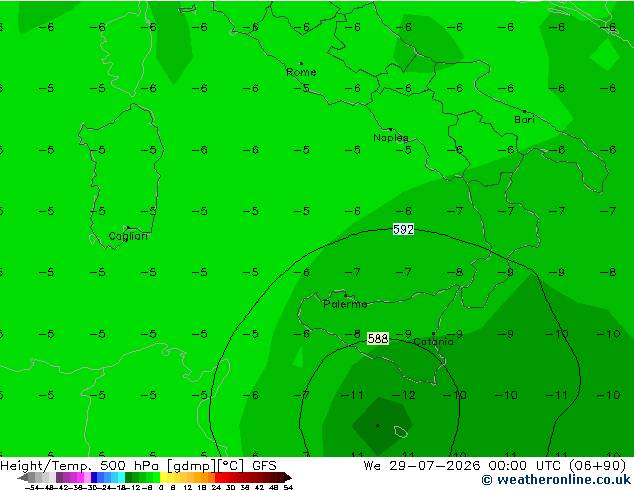This screenshot has height=490, width=634.
Task: Click the Cagliari city label
Action: [x=128, y=236]
